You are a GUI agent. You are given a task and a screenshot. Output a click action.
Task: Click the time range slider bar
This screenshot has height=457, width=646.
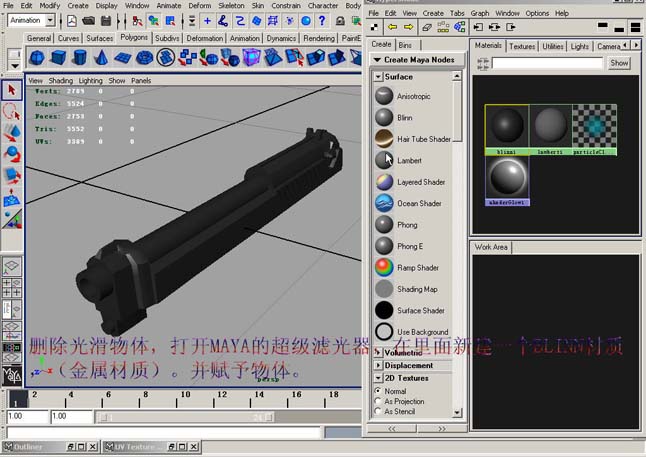pyautogui.click(x=187, y=417)
